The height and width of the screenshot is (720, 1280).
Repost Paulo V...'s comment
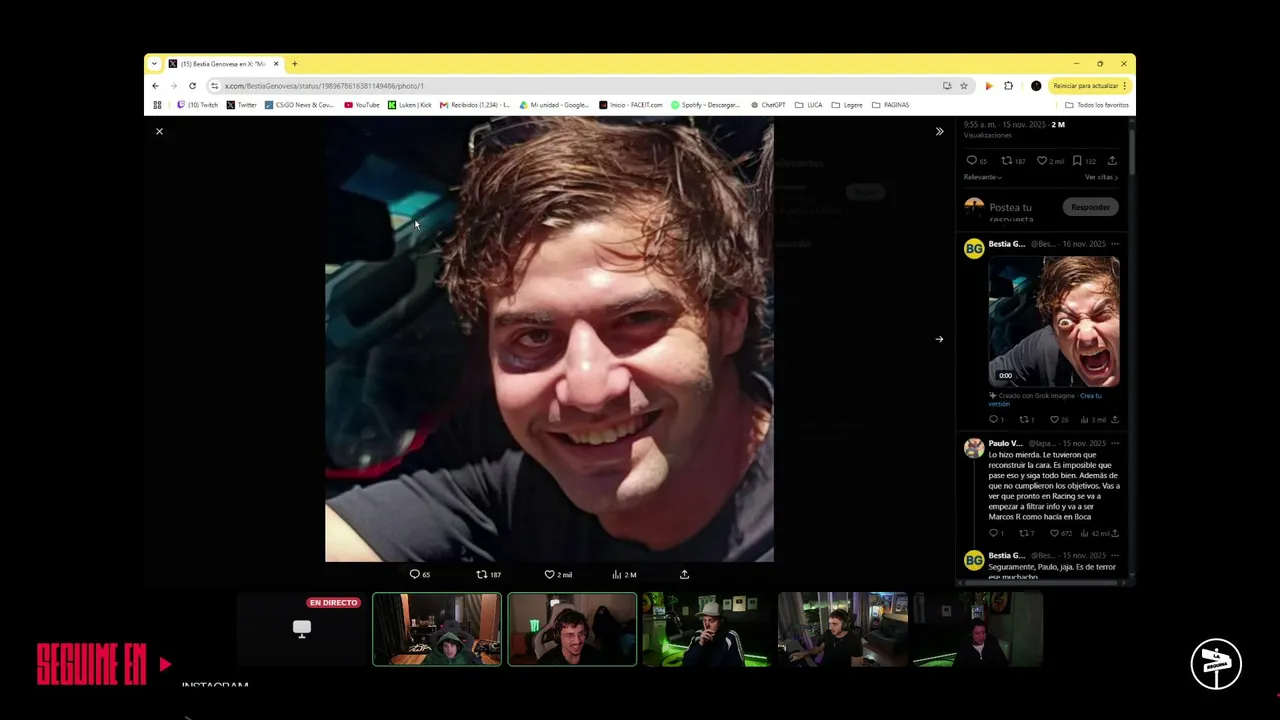(x=1023, y=533)
